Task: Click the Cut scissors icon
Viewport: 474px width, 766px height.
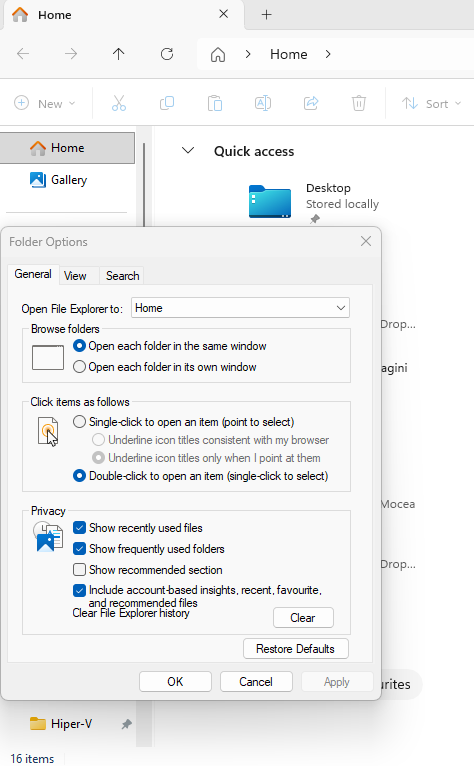Action: [119, 103]
